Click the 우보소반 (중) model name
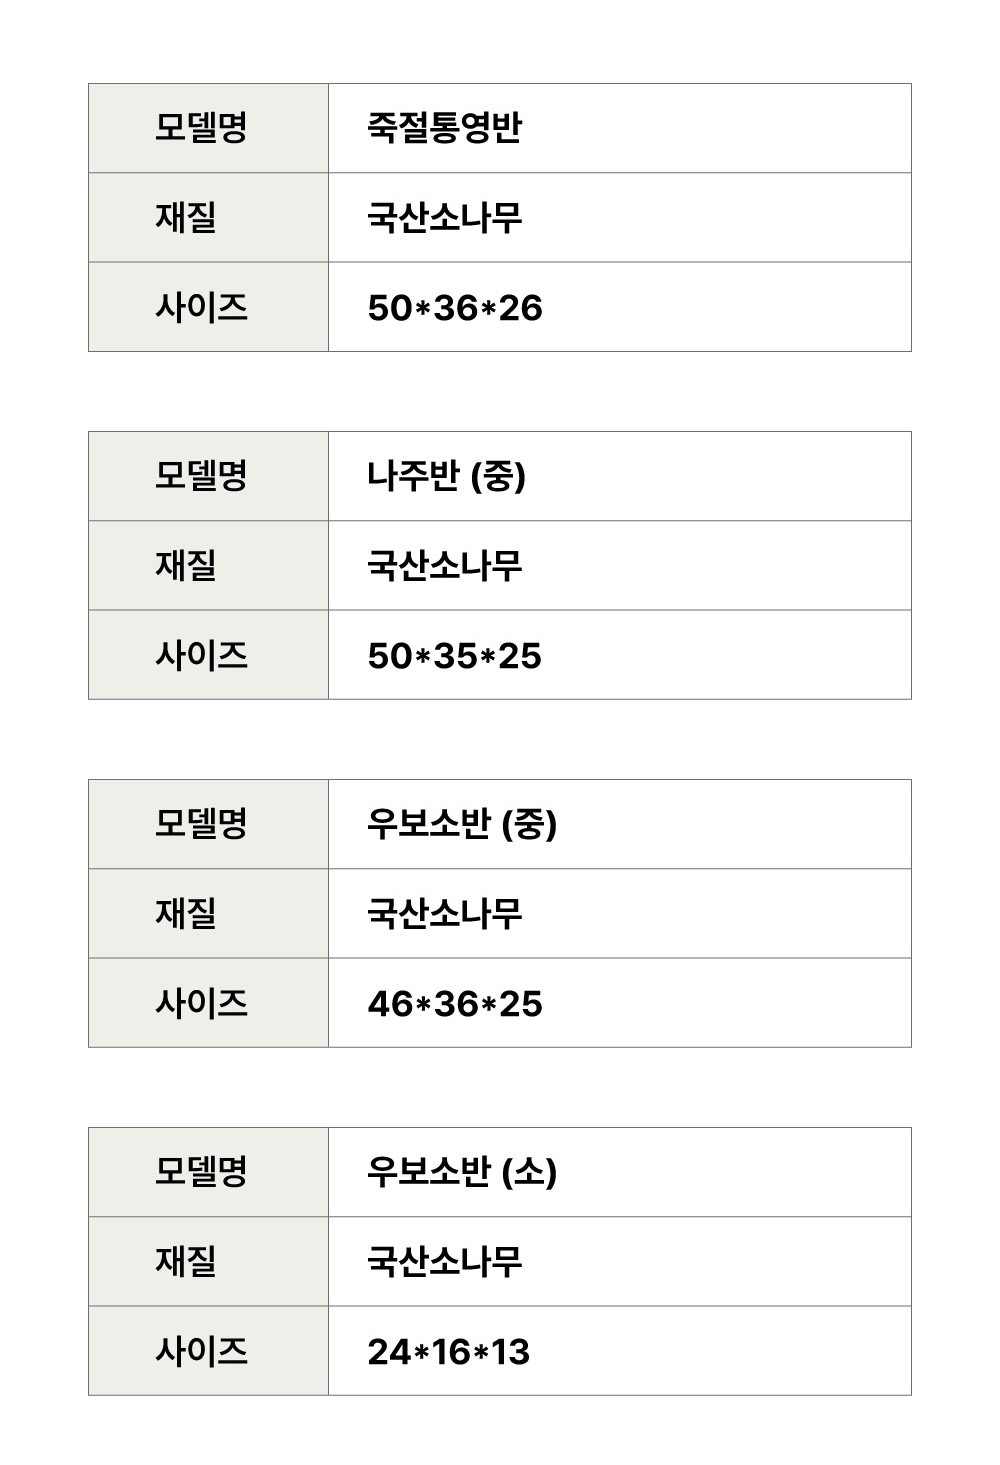 coord(461,824)
